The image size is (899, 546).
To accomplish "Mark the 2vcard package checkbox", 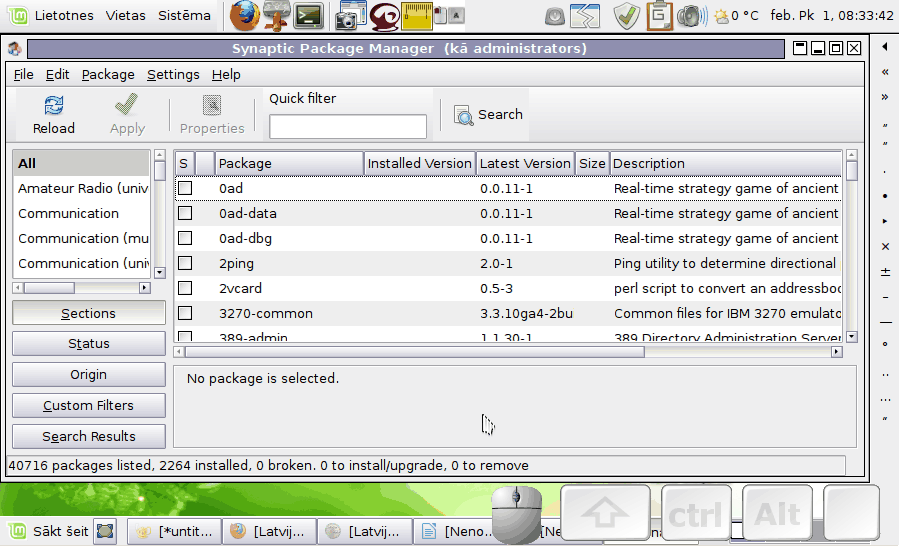I will (x=185, y=288).
